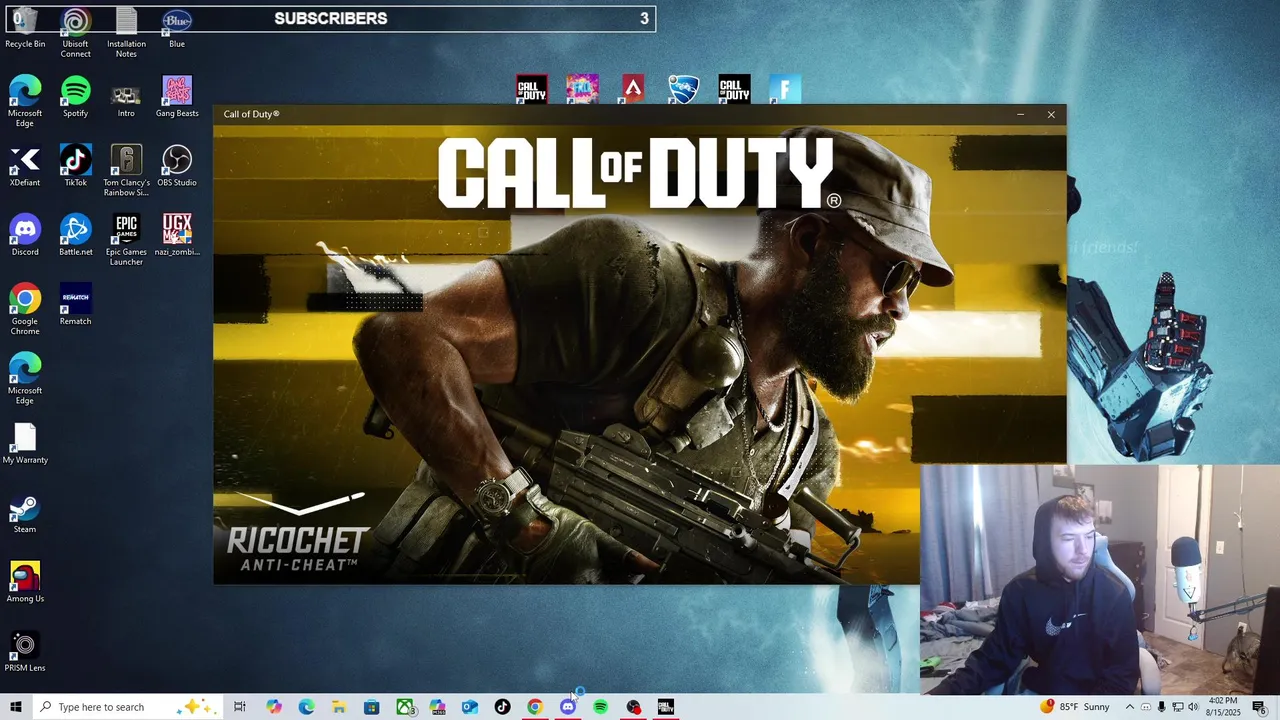Launch Rematch from the desktop
Screen dimensions: 1280x720
tap(75, 304)
